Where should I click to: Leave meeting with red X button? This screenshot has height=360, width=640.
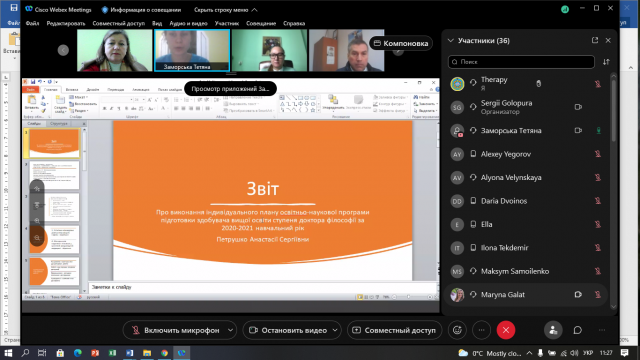pos(506,330)
